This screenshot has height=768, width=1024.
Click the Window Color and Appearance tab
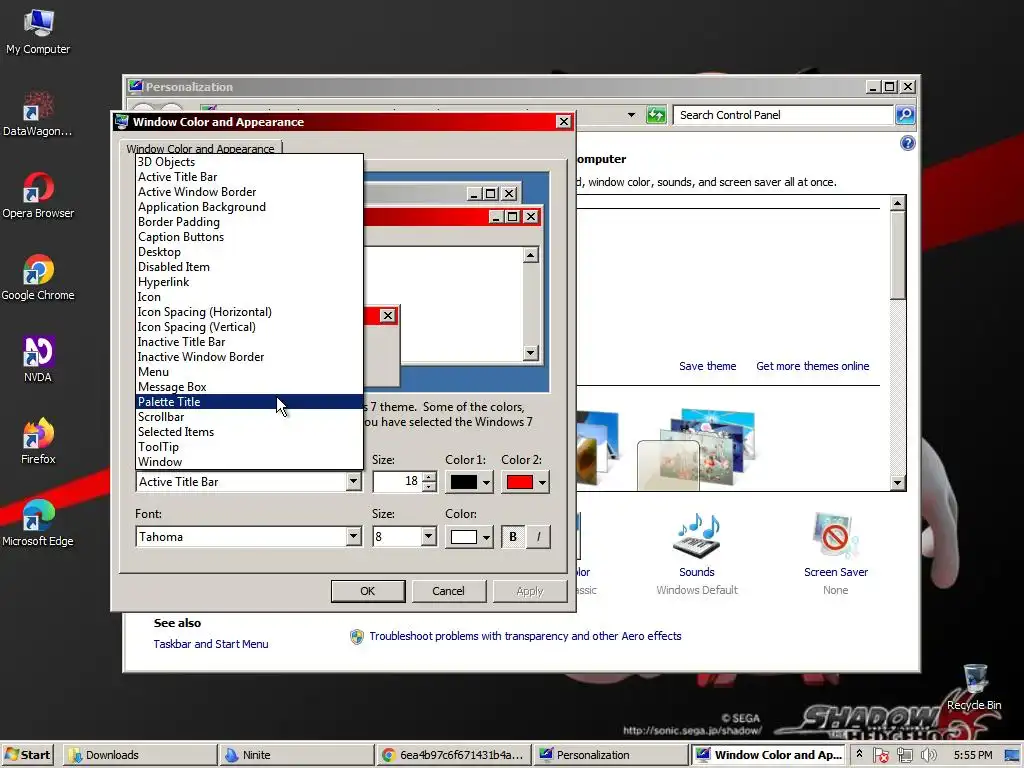(x=200, y=148)
